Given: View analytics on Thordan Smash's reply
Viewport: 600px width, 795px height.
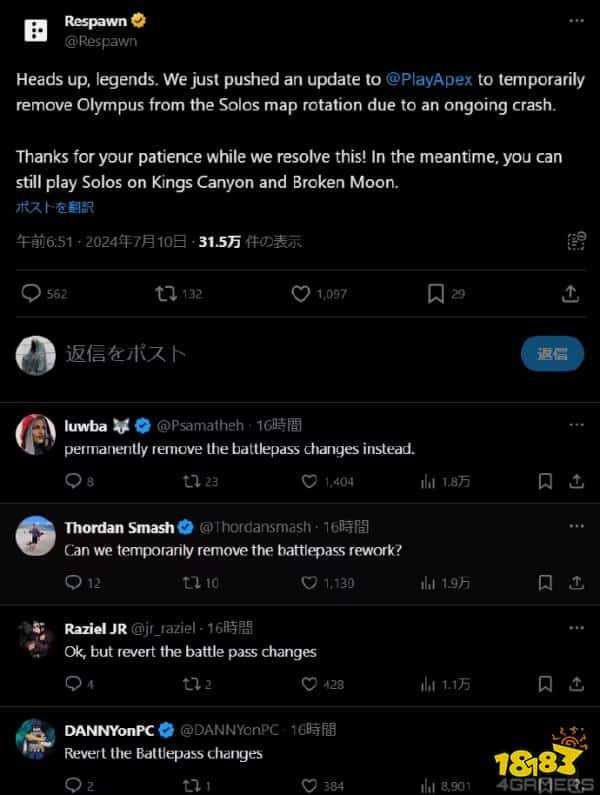Looking at the screenshot, I should click(x=430, y=582).
